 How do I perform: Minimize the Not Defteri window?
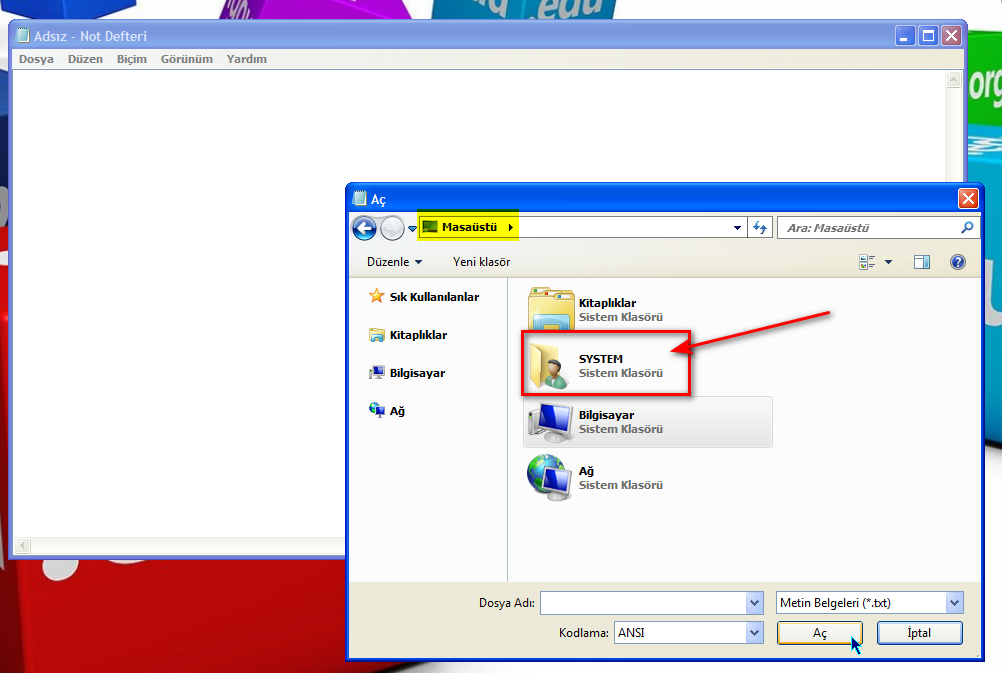click(x=904, y=36)
